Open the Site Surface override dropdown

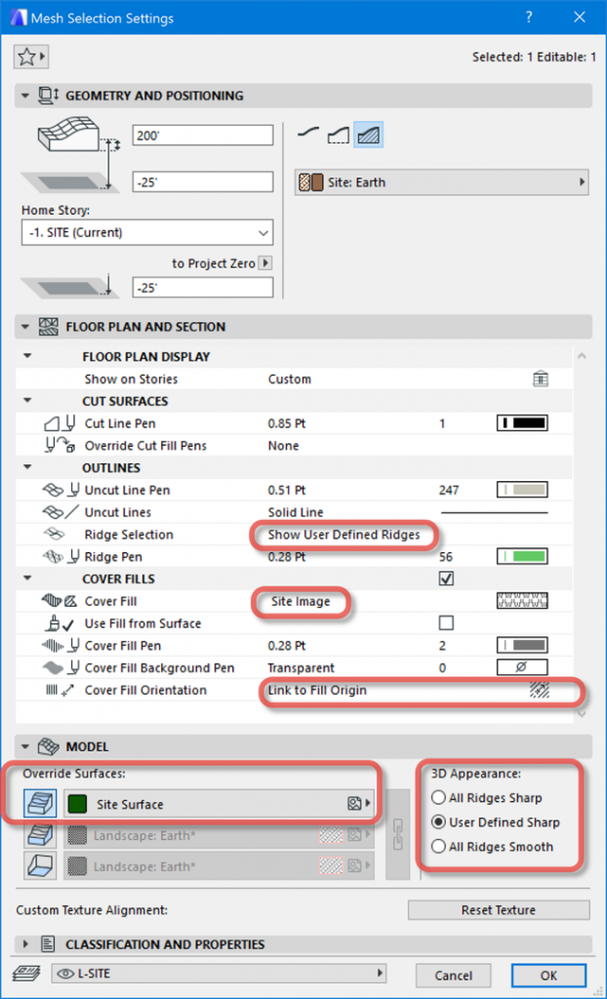(x=218, y=803)
